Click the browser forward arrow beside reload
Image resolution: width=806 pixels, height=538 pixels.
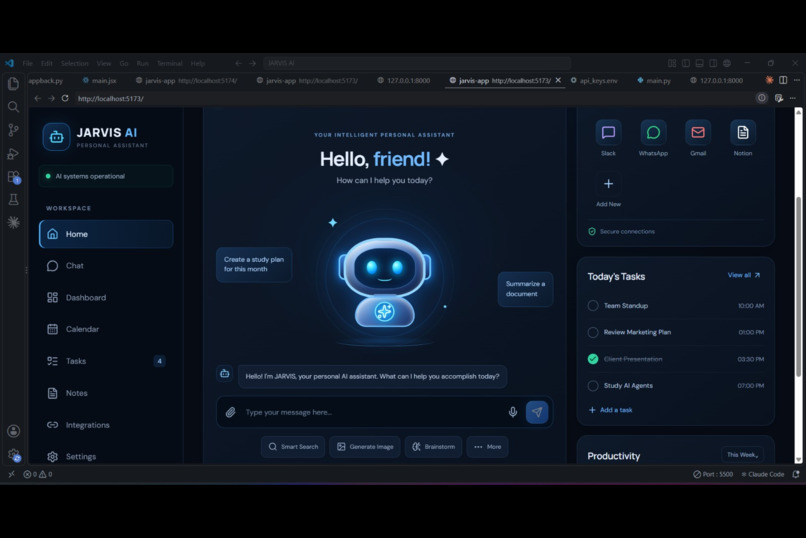pos(51,98)
